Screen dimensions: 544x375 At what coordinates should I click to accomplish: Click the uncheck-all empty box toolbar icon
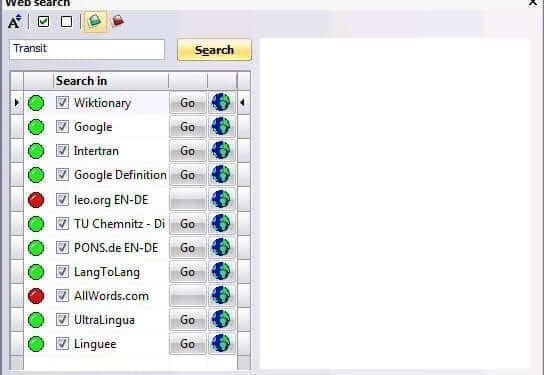pyautogui.click(x=66, y=22)
